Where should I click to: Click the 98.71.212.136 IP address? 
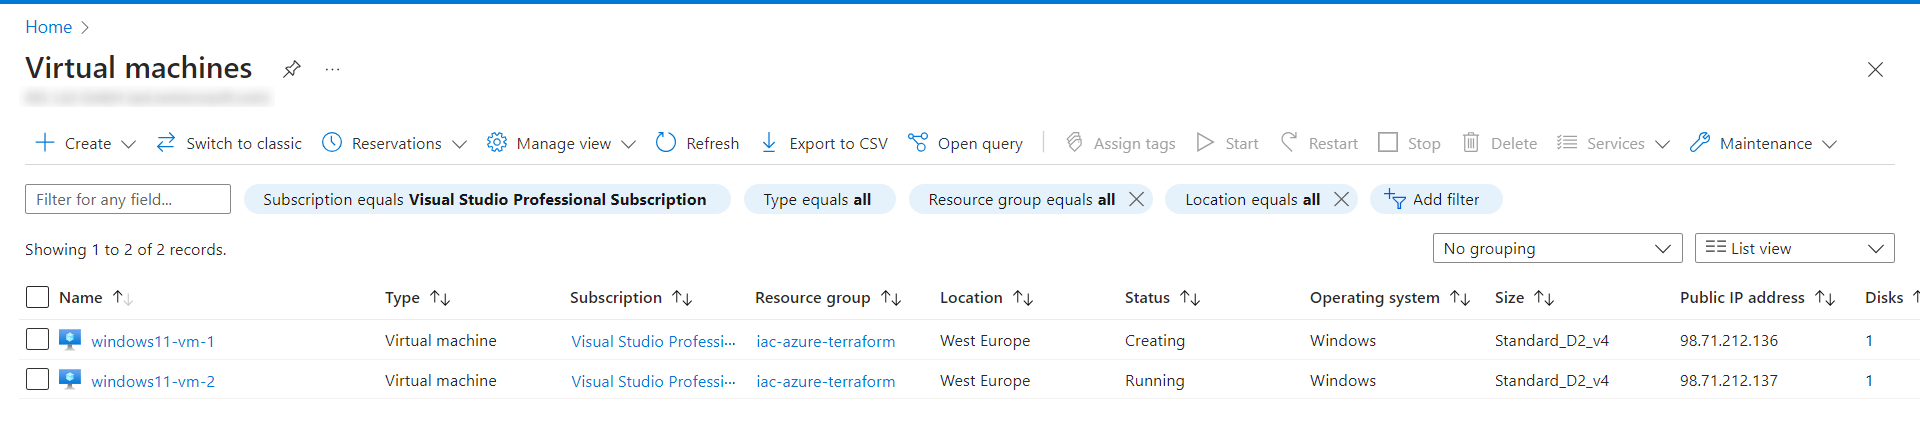point(1729,341)
